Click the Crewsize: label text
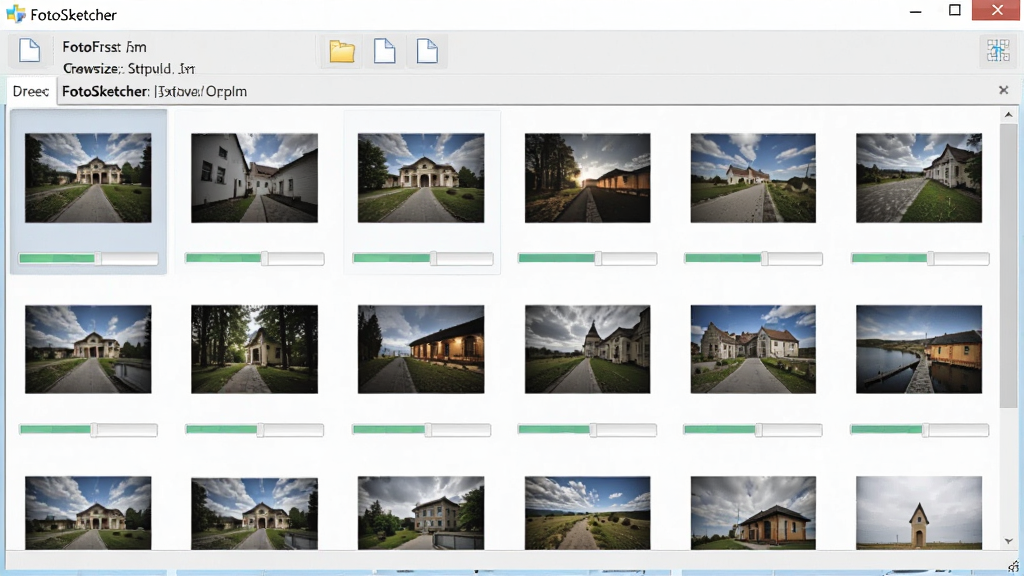Viewport: 1024px width, 576px height. click(x=92, y=69)
